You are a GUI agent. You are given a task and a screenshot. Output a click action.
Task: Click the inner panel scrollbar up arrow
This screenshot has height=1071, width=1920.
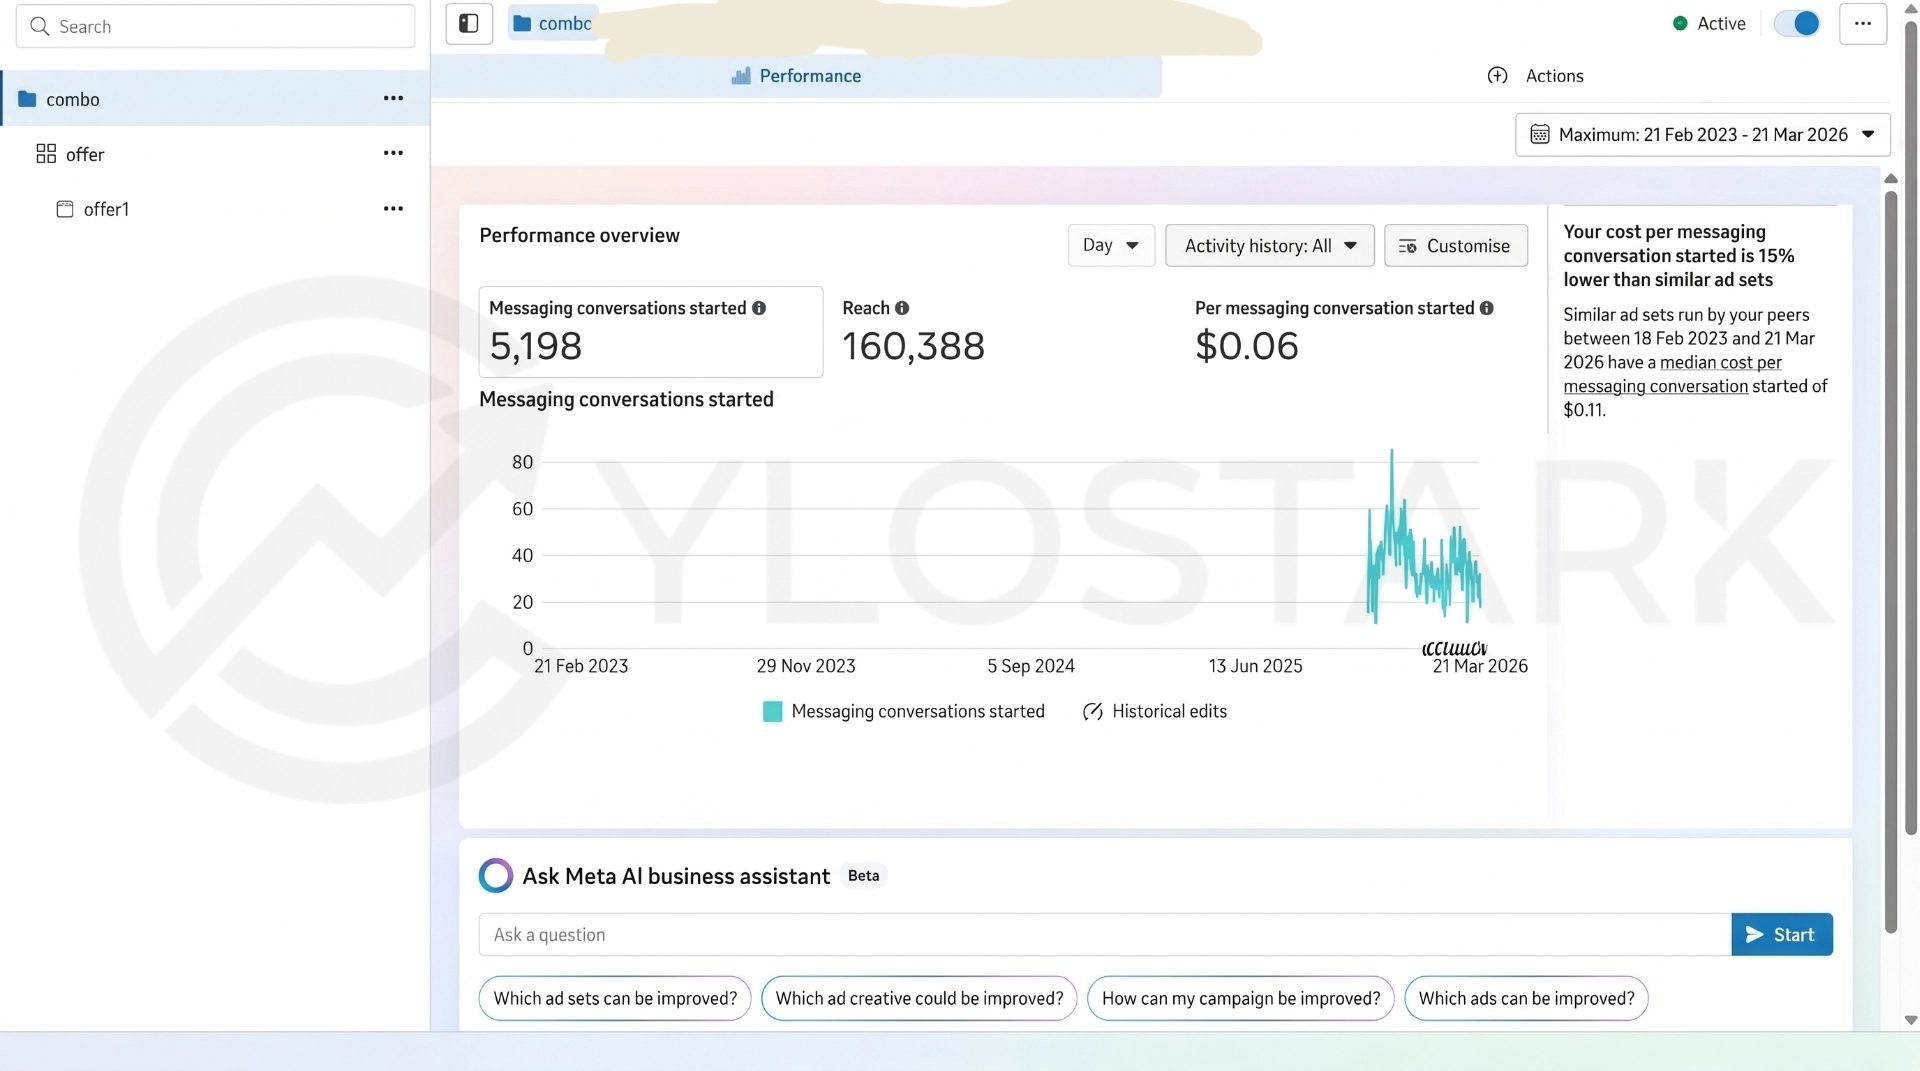(1890, 178)
